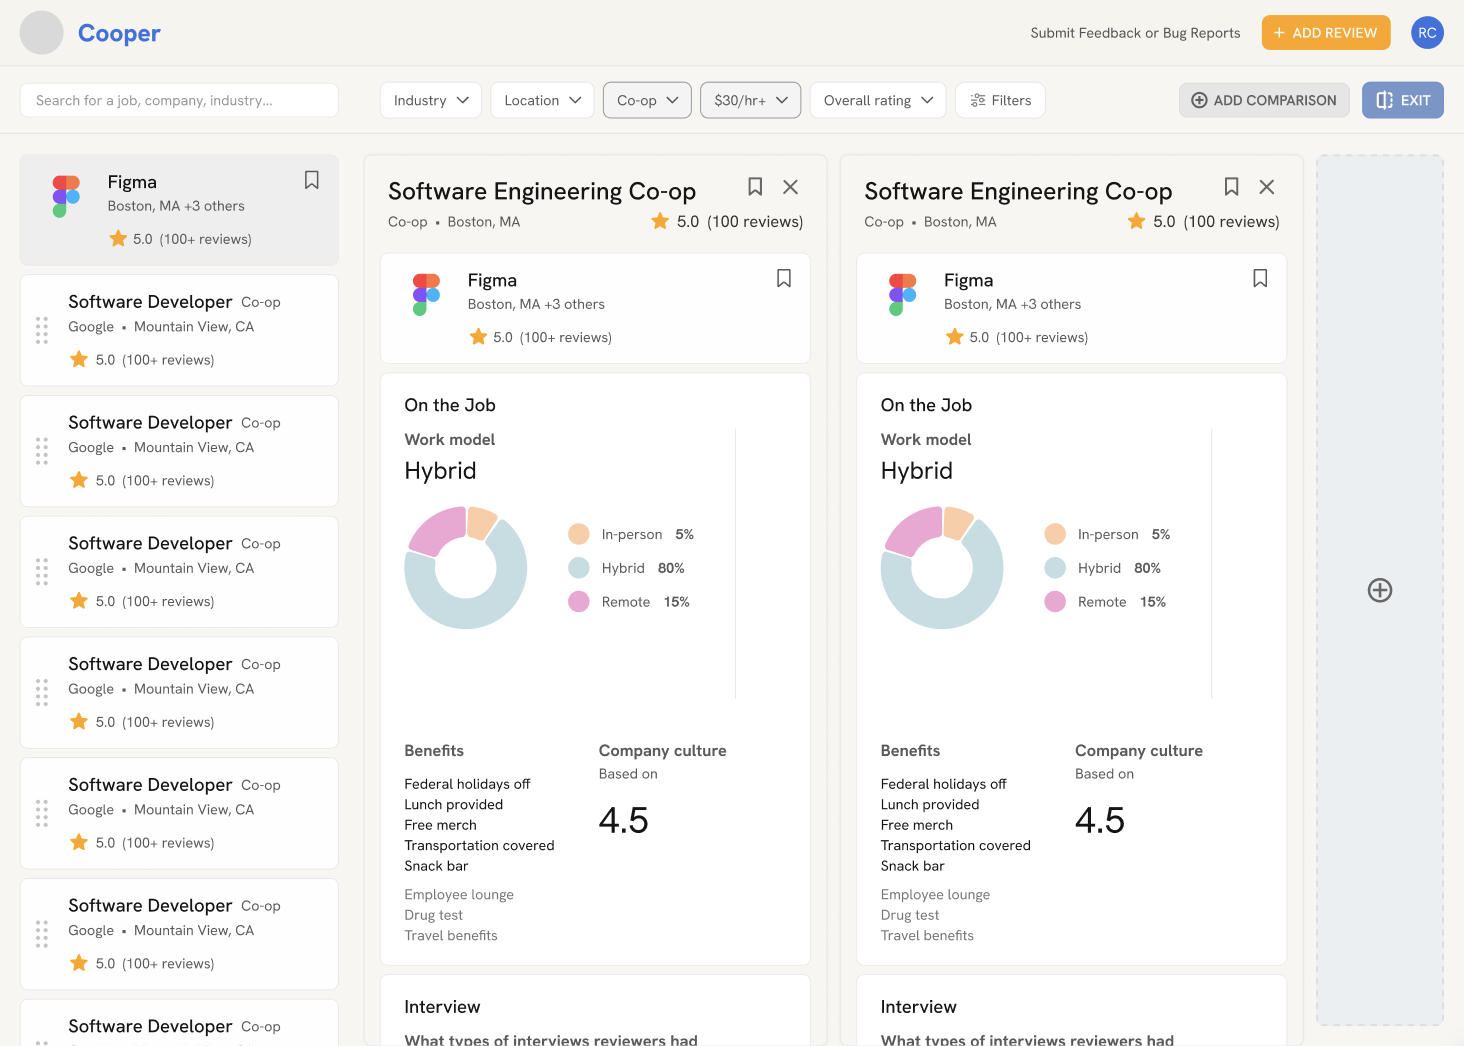Open the Industry dropdown

click(x=431, y=100)
